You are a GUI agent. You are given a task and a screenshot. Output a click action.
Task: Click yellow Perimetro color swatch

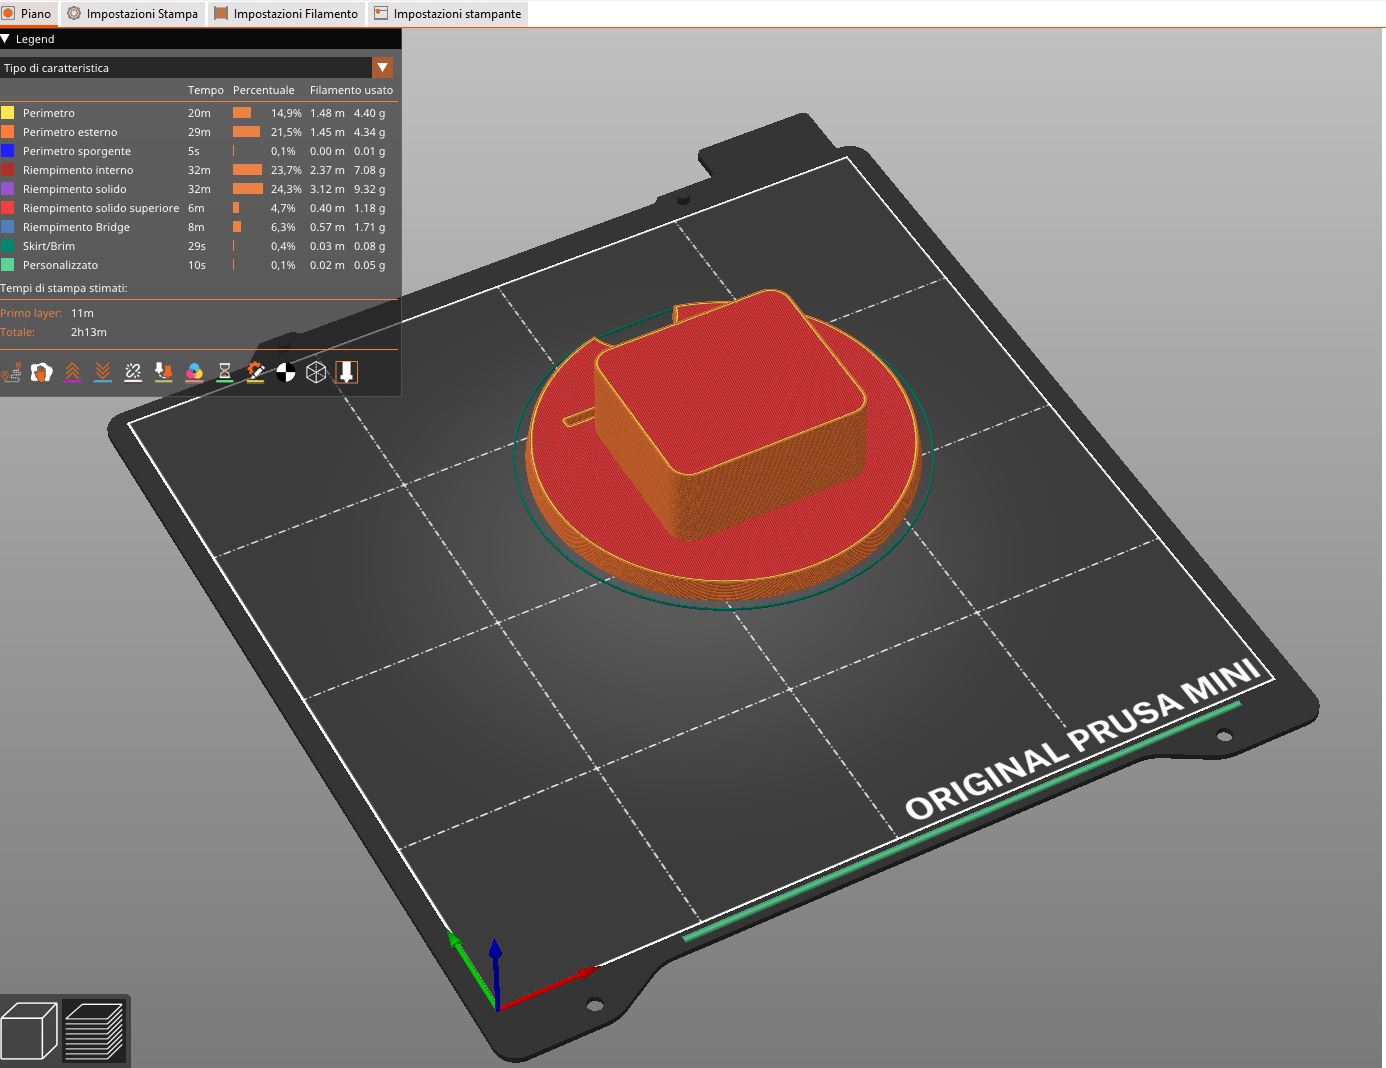(8, 113)
